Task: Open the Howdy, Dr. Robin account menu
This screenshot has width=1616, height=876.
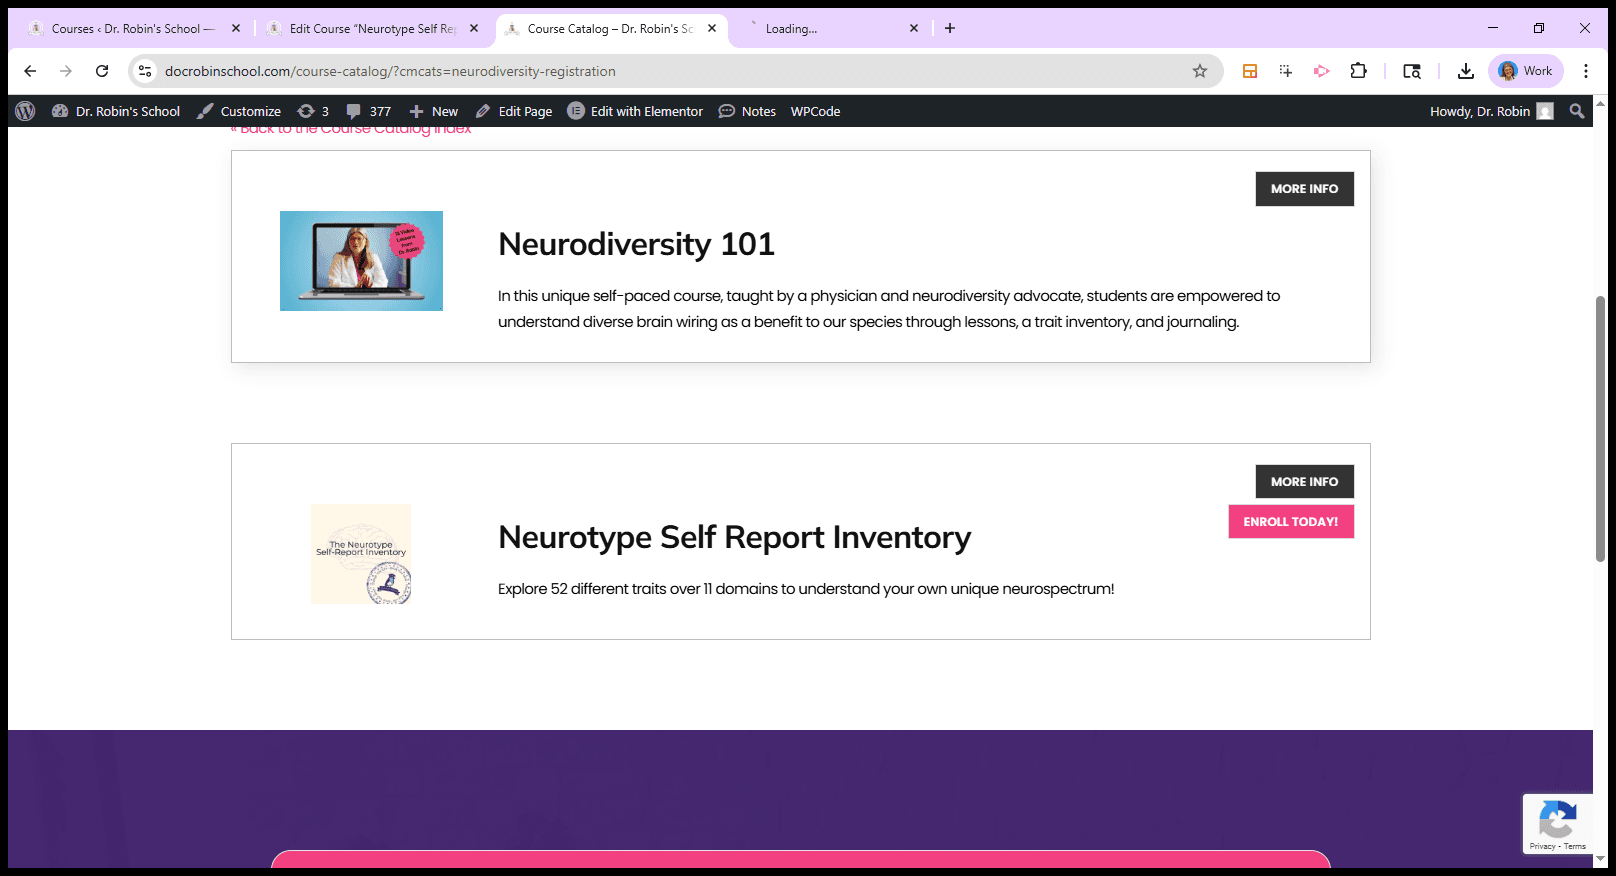Action: [1491, 111]
